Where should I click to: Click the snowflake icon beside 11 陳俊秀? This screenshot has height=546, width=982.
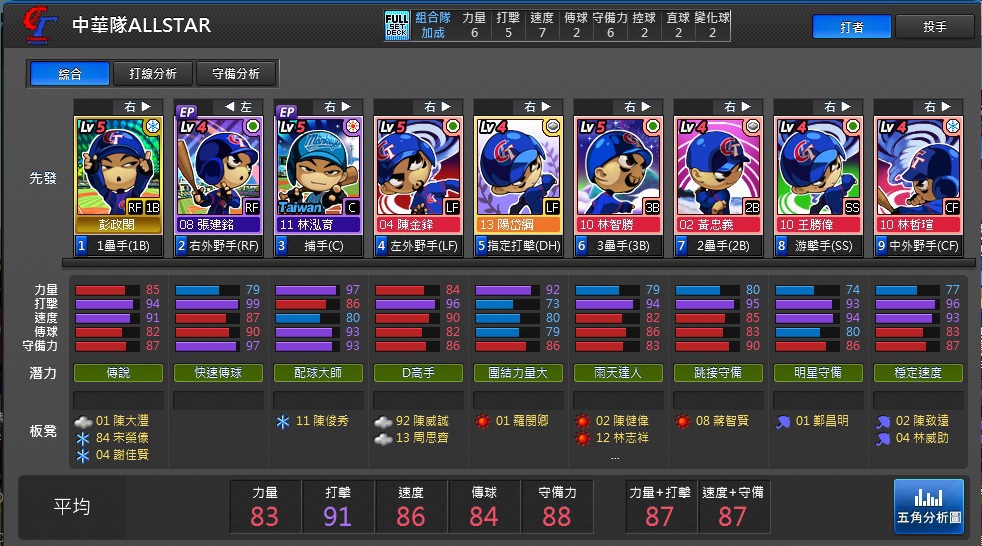(x=283, y=421)
